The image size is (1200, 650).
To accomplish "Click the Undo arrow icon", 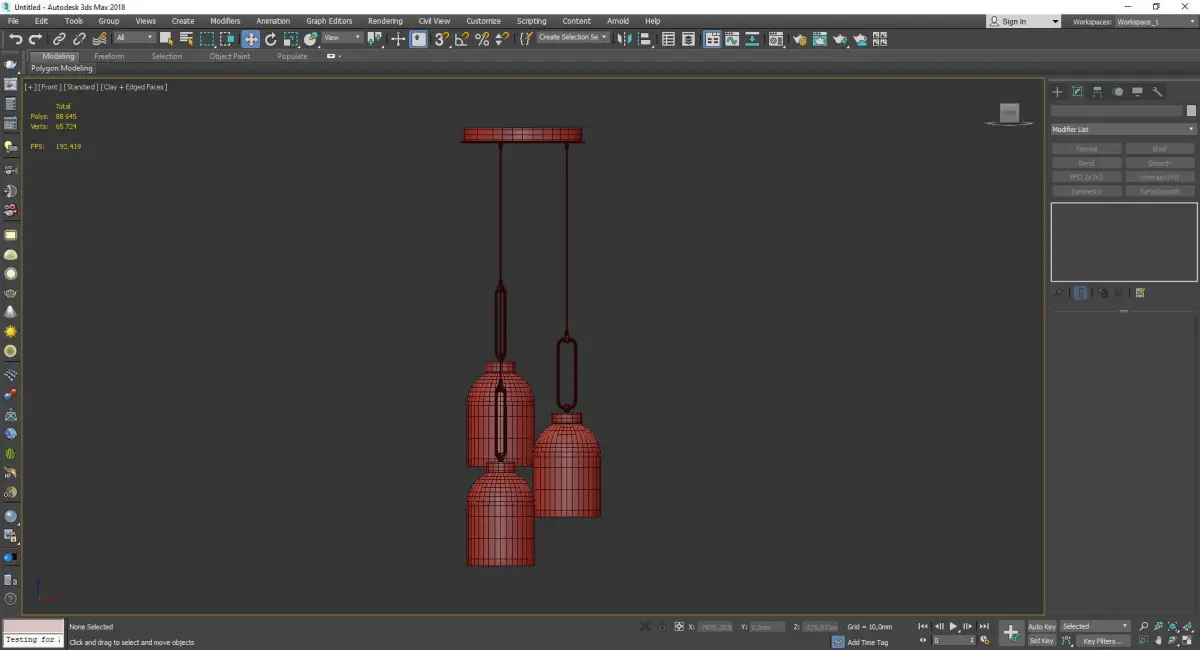I will pos(15,39).
